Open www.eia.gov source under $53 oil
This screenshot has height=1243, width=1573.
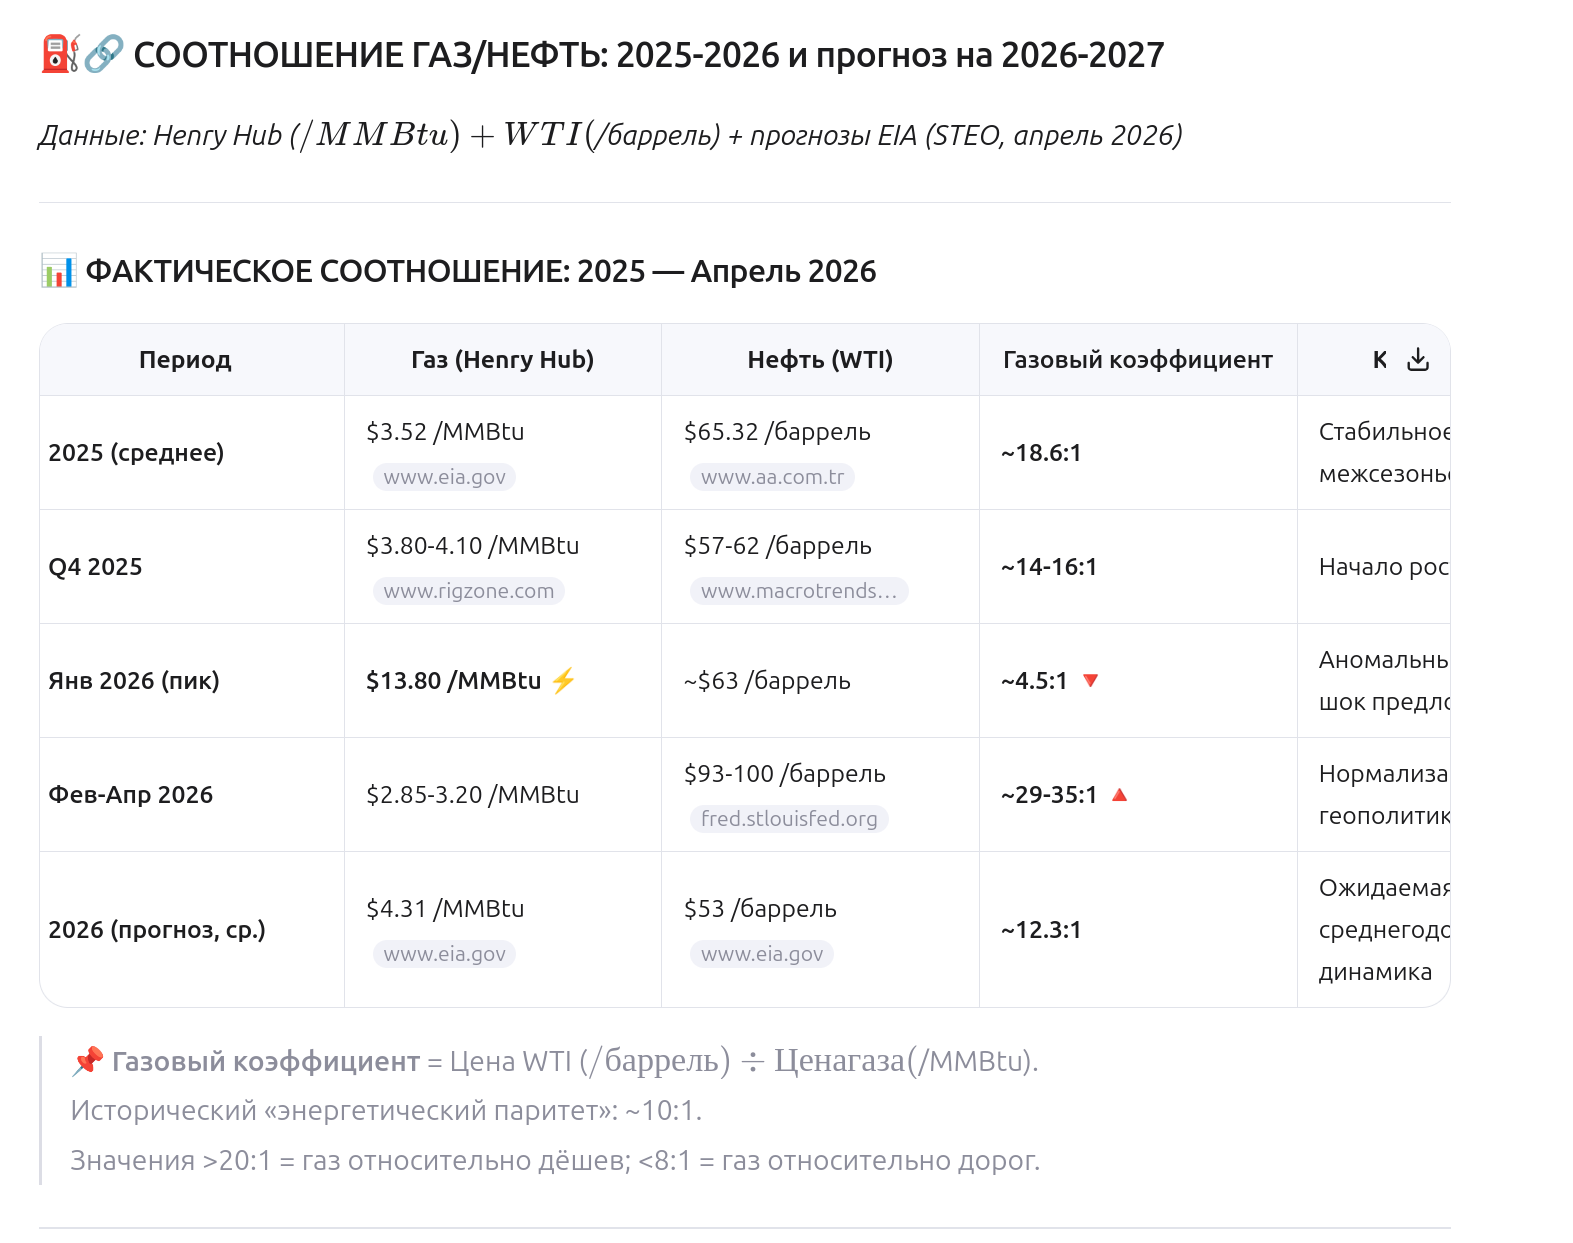[761, 954]
